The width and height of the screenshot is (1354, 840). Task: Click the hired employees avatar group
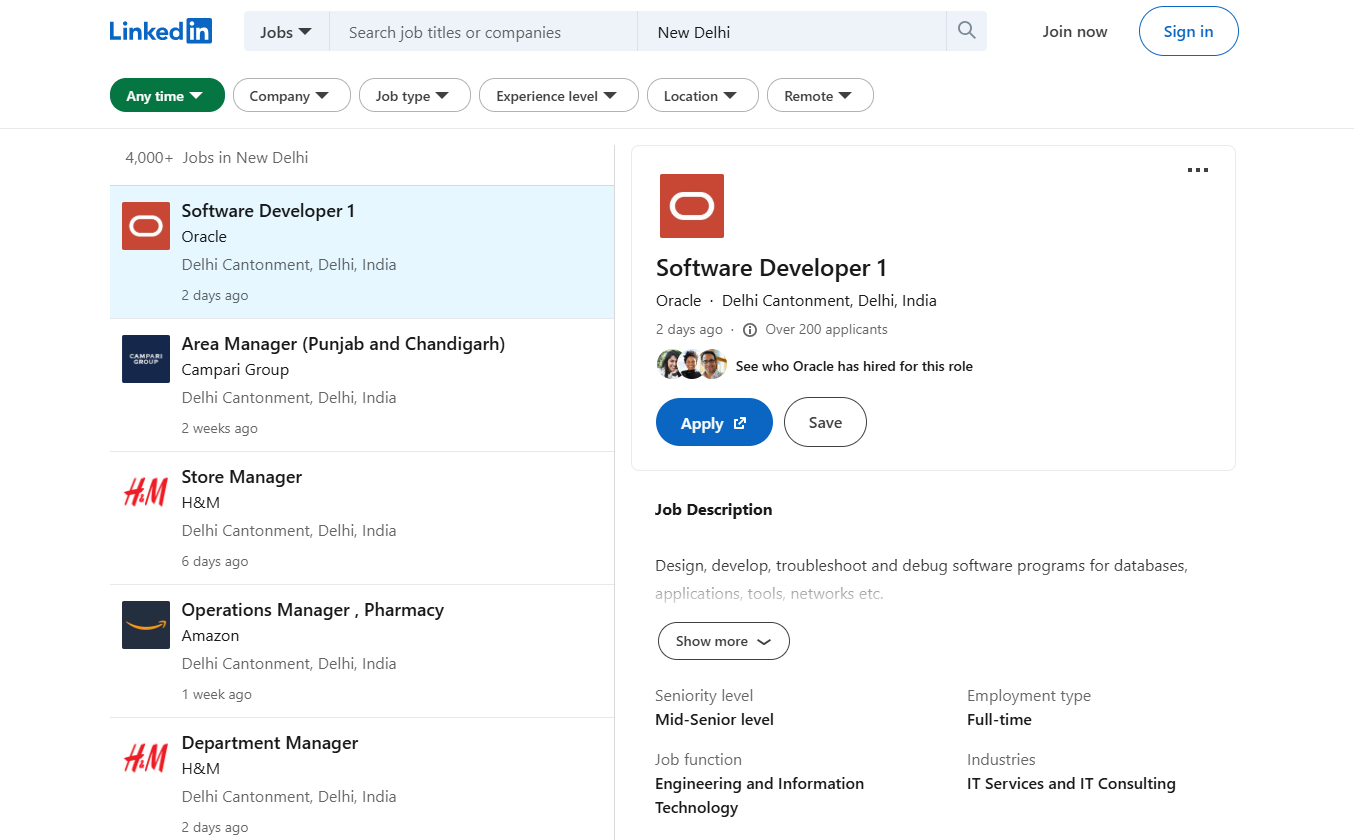click(x=692, y=365)
